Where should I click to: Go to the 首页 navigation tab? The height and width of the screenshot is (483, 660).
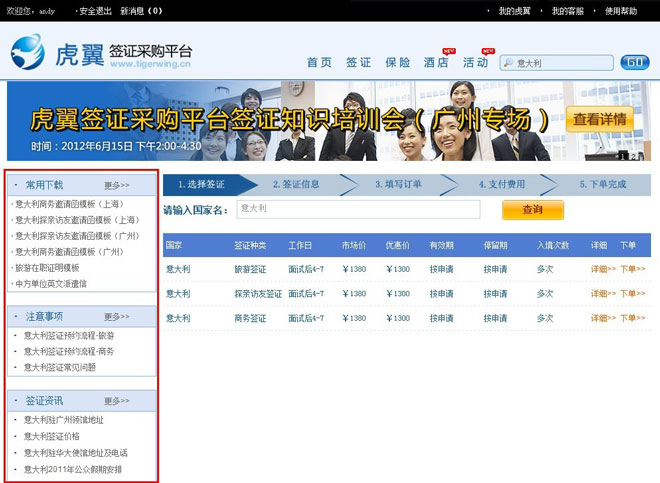[x=319, y=62]
